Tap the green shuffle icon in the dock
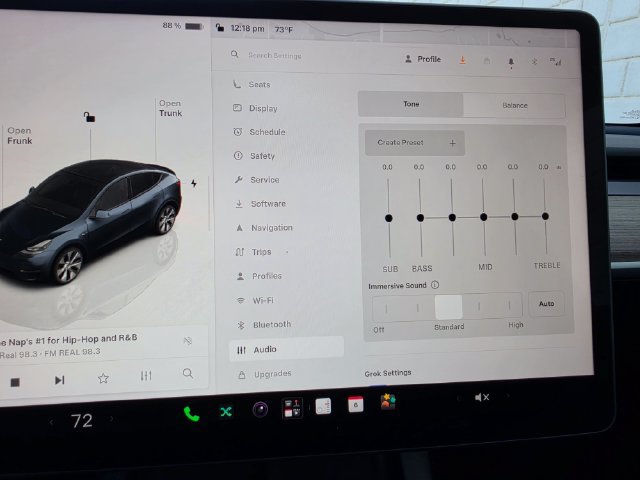Viewport: 640px width, 480px height. pos(226,412)
